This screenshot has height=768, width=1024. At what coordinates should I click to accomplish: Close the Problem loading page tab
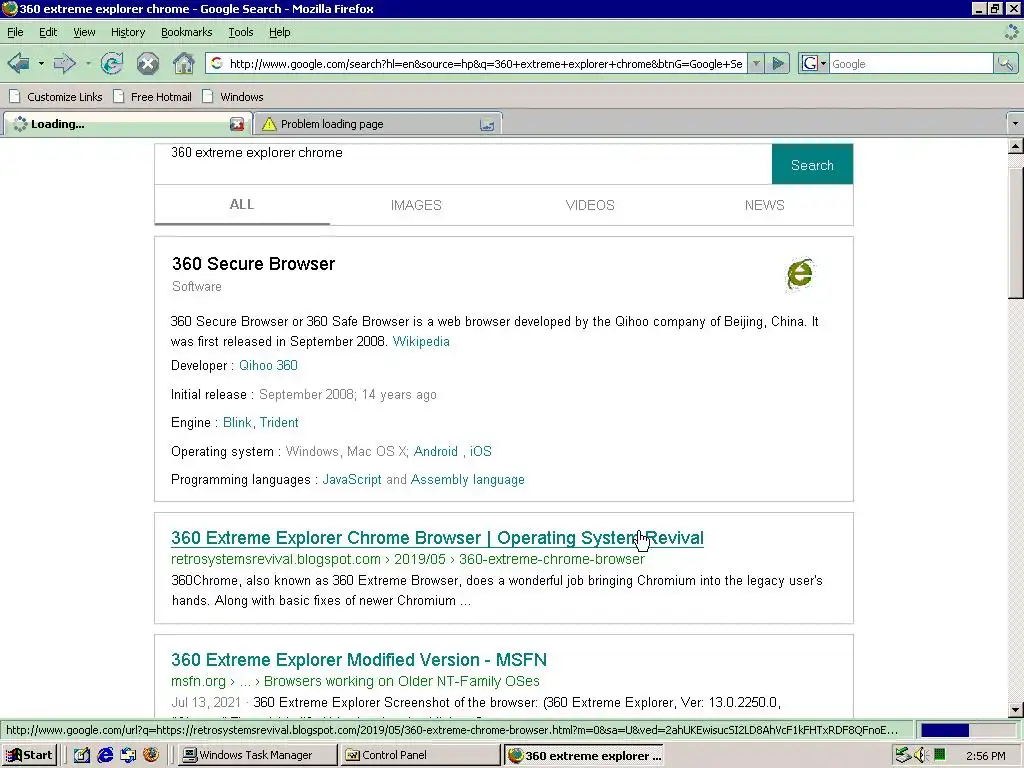coord(487,124)
